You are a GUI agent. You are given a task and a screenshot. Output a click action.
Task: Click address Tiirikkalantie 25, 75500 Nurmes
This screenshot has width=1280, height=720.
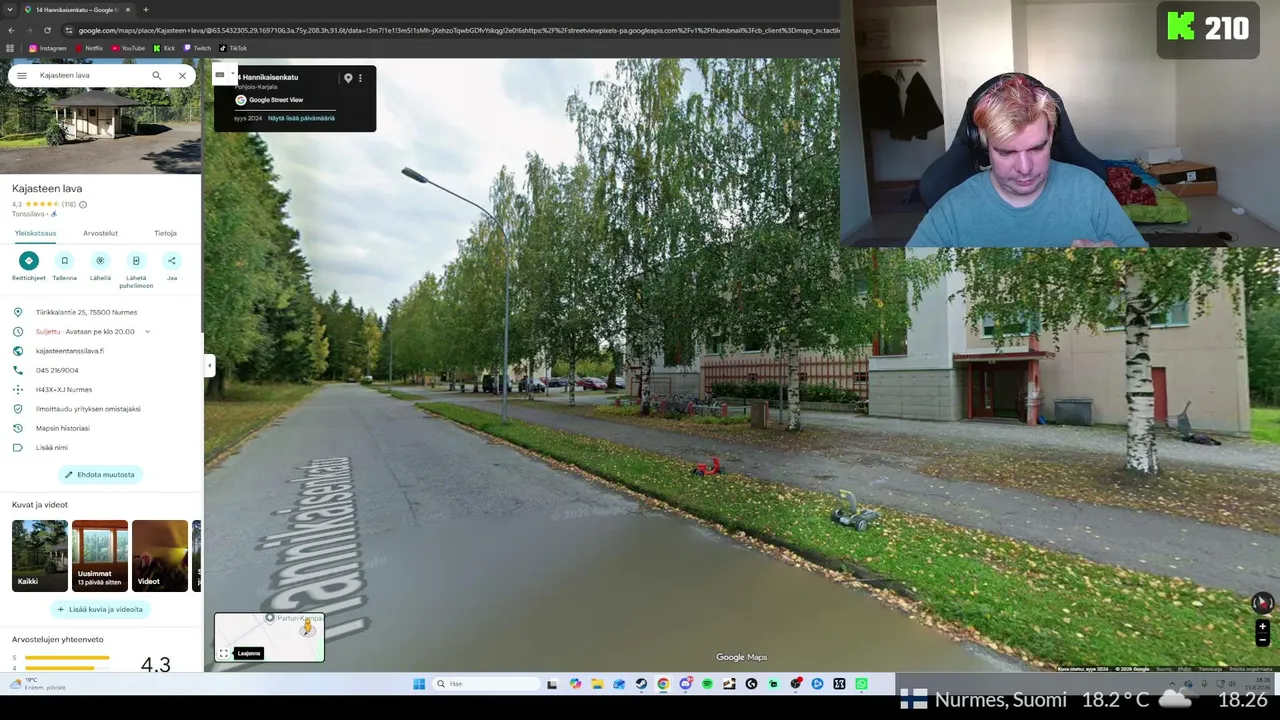click(86, 312)
